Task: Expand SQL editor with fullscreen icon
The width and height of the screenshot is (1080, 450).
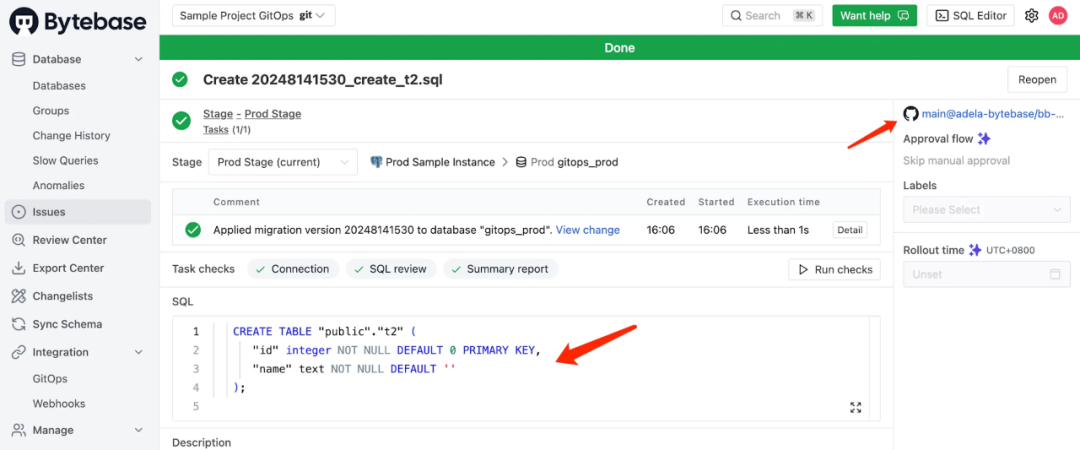Action: [855, 407]
